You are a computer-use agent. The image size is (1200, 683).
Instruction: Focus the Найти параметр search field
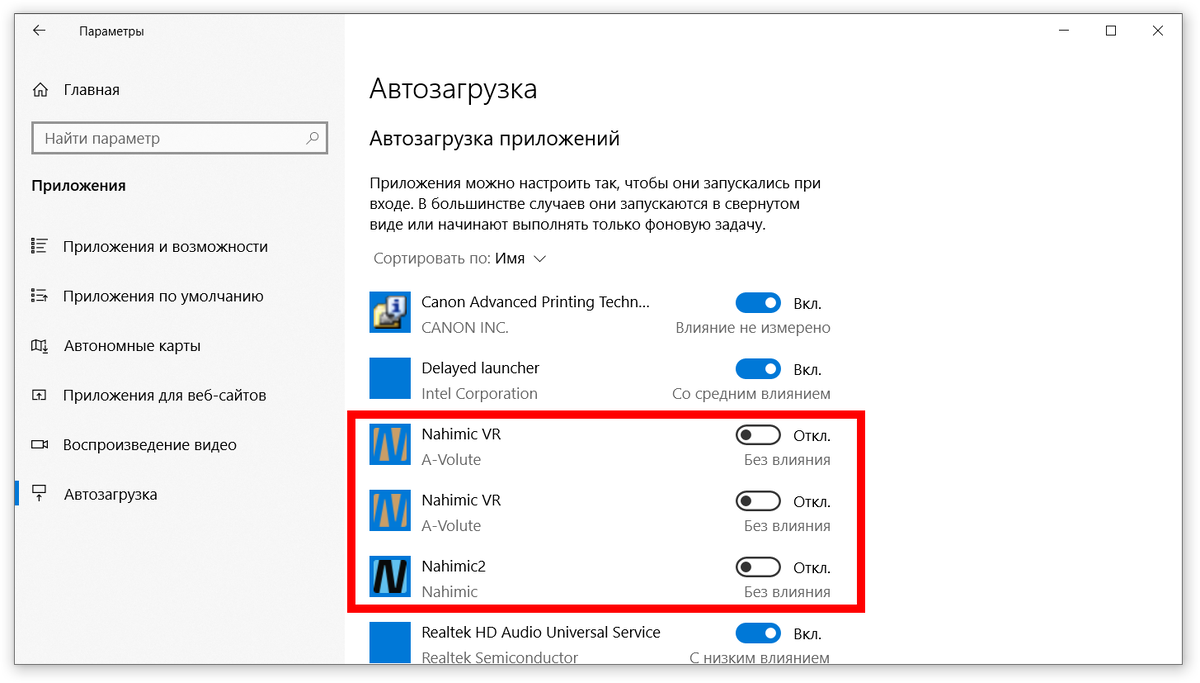tap(180, 138)
